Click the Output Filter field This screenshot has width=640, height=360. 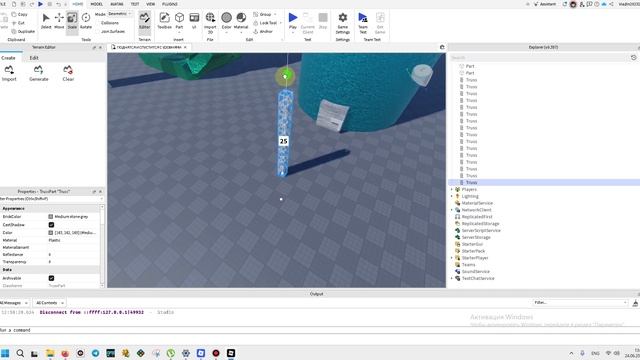coord(580,303)
